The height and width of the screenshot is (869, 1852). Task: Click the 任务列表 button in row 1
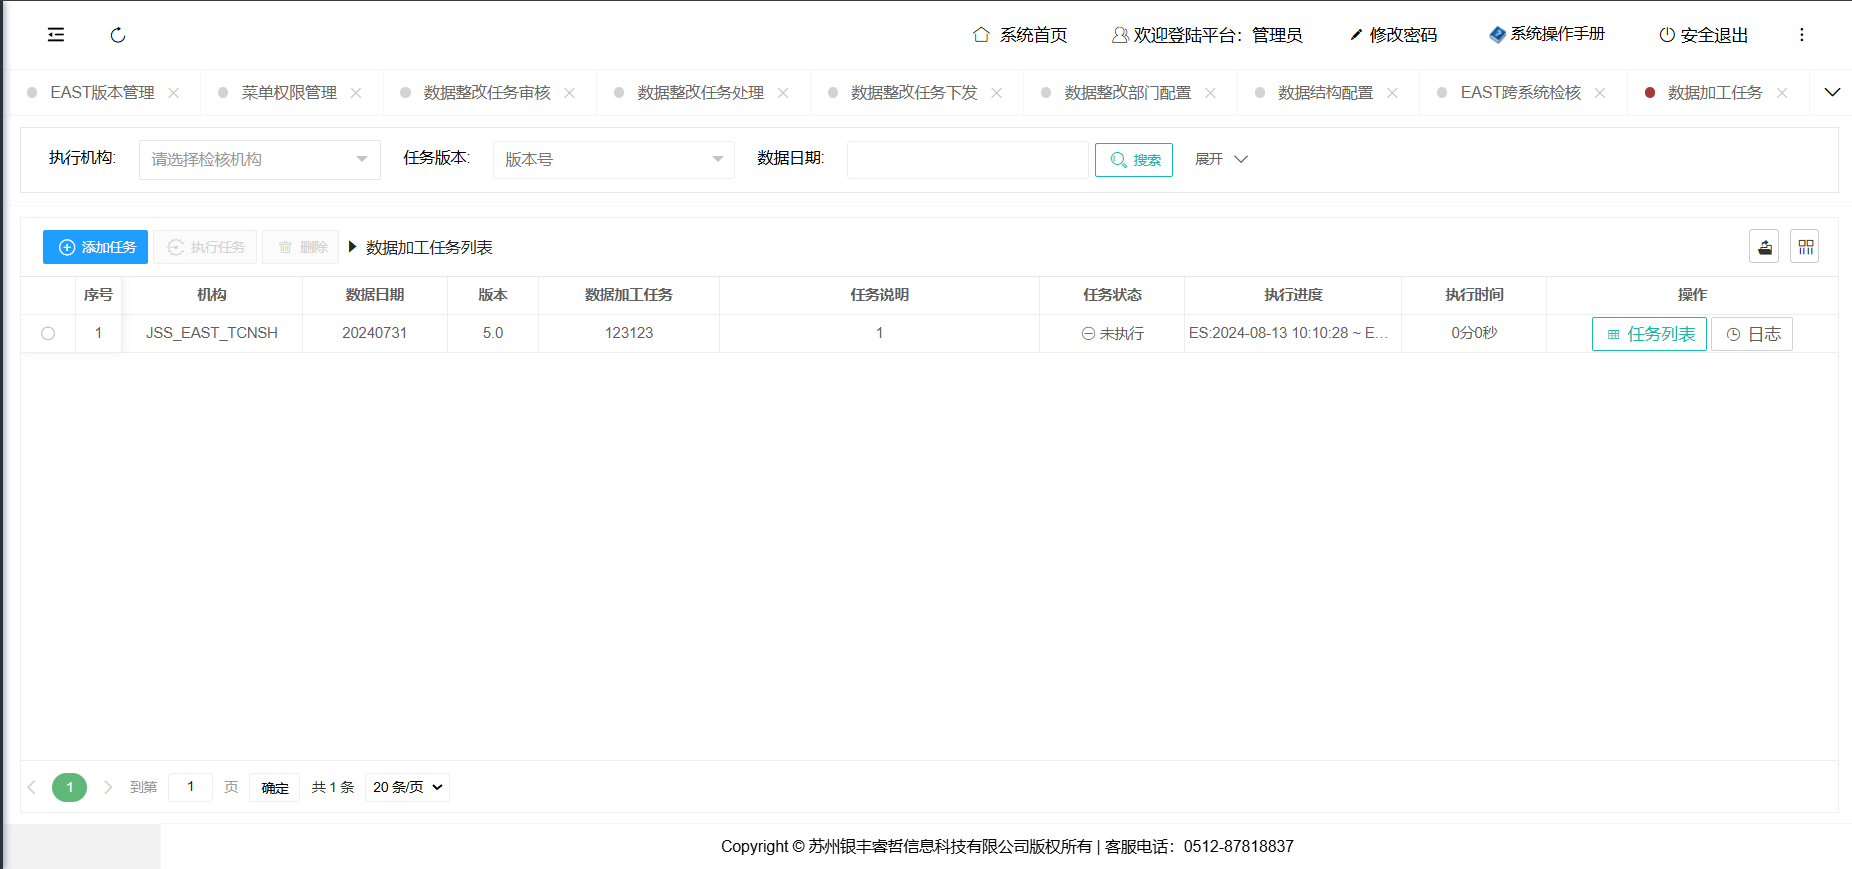point(1649,334)
